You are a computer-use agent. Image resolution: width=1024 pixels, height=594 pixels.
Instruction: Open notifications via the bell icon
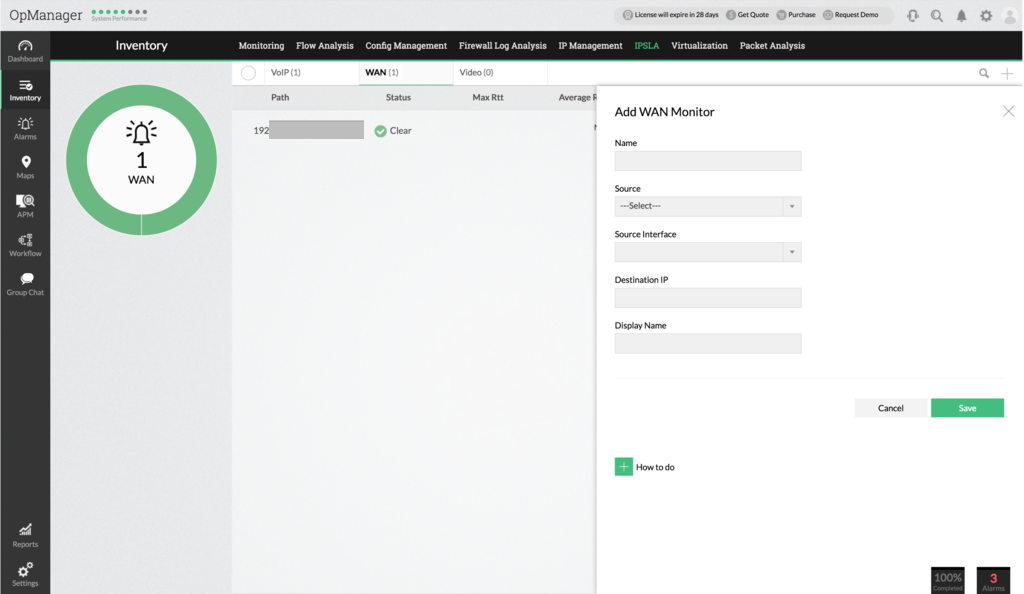tap(960, 15)
